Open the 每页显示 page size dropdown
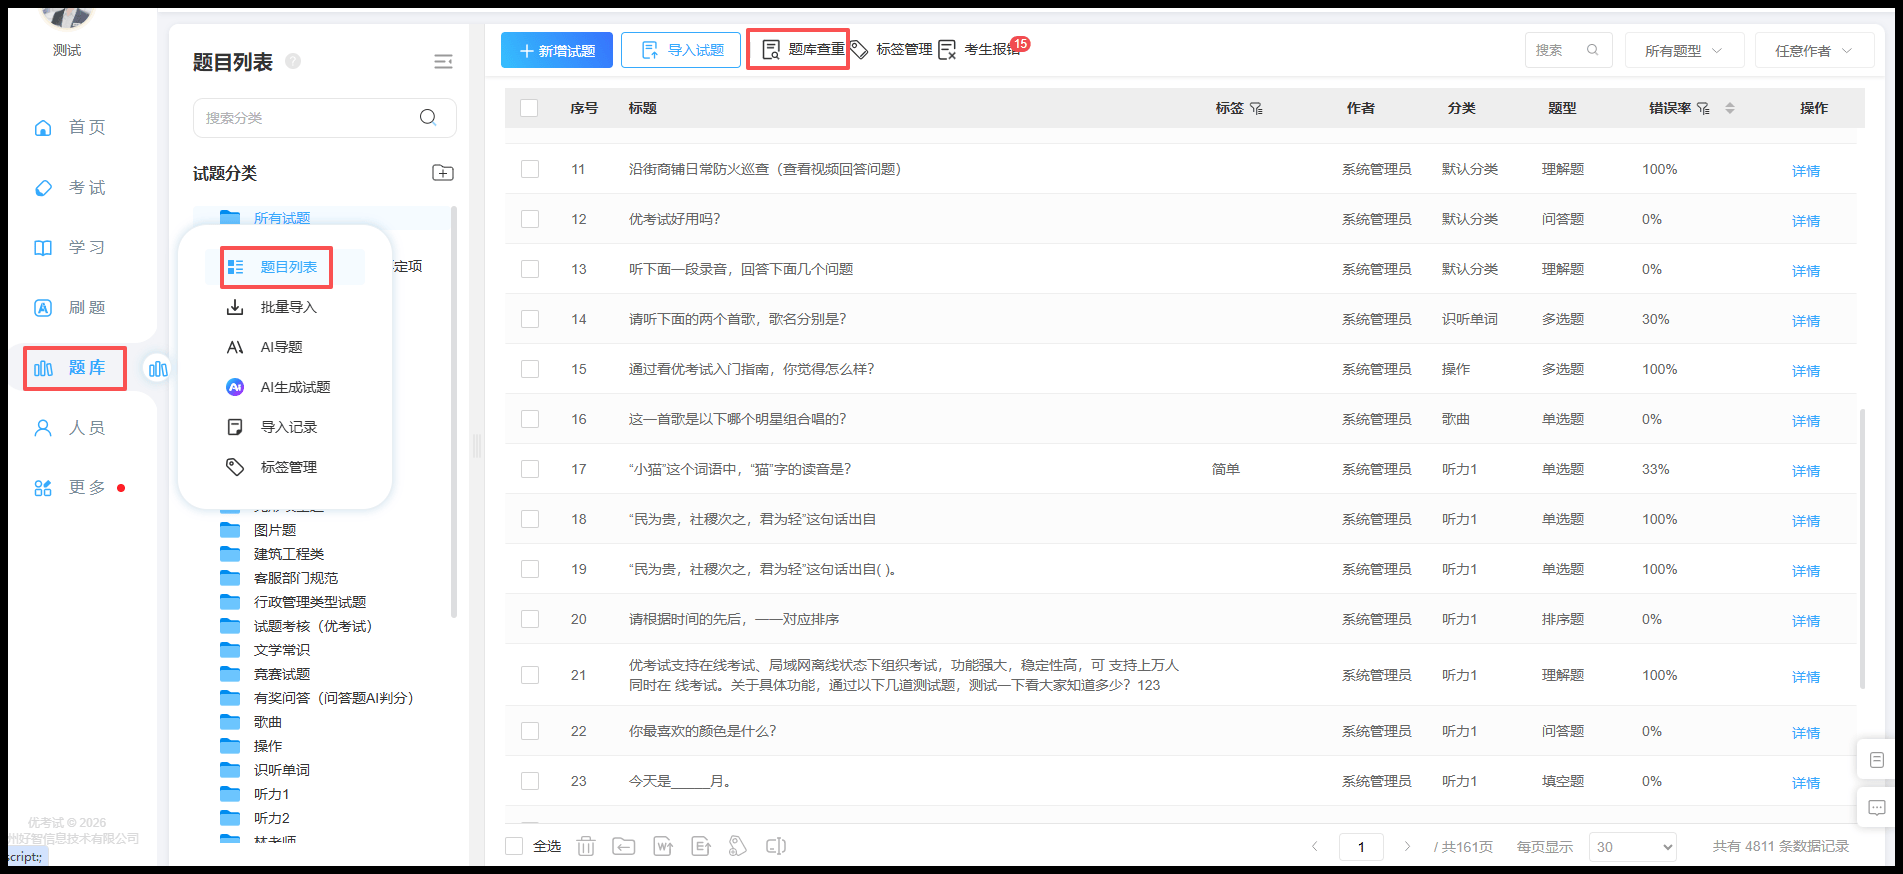 tap(1632, 847)
